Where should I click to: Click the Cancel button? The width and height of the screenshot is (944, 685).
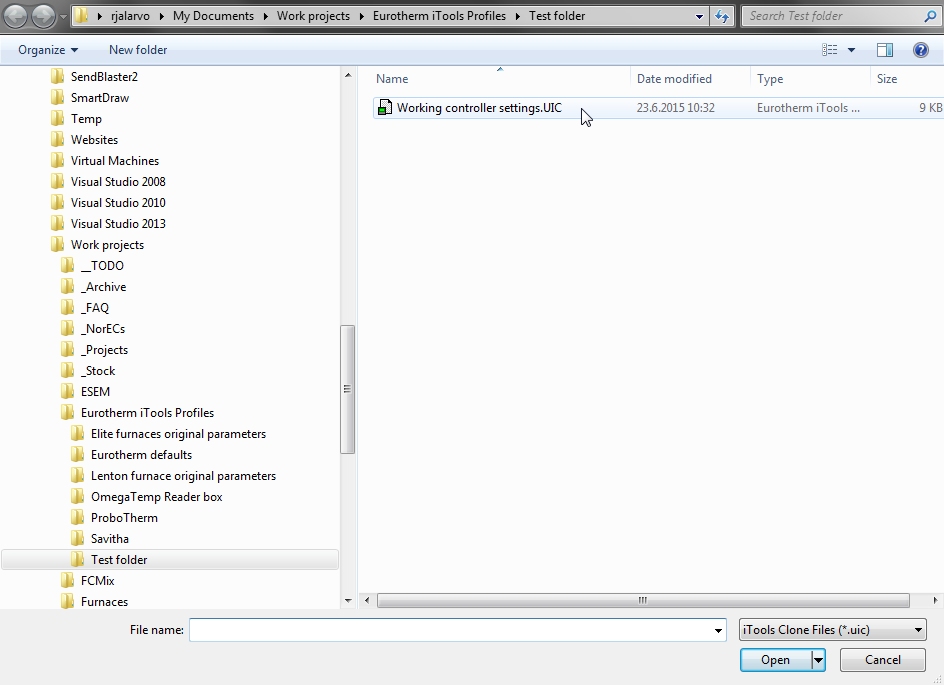point(883,660)
